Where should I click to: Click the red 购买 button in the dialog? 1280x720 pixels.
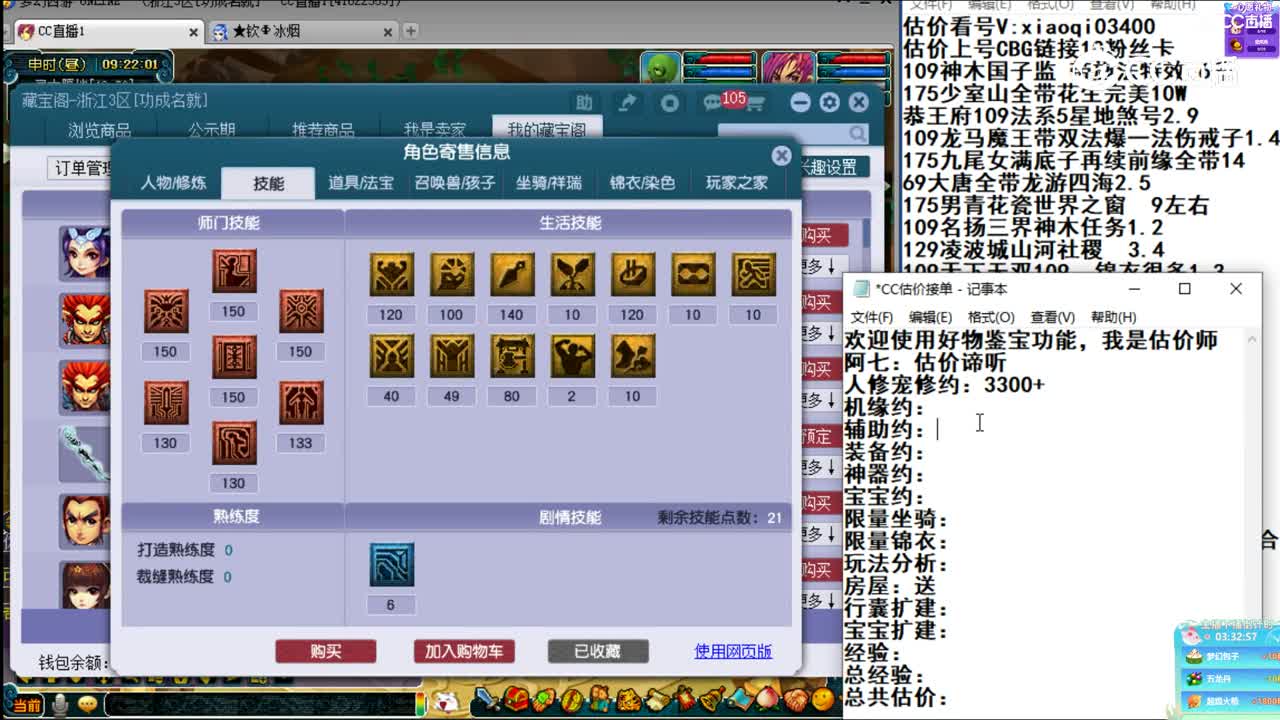(326, 651)
